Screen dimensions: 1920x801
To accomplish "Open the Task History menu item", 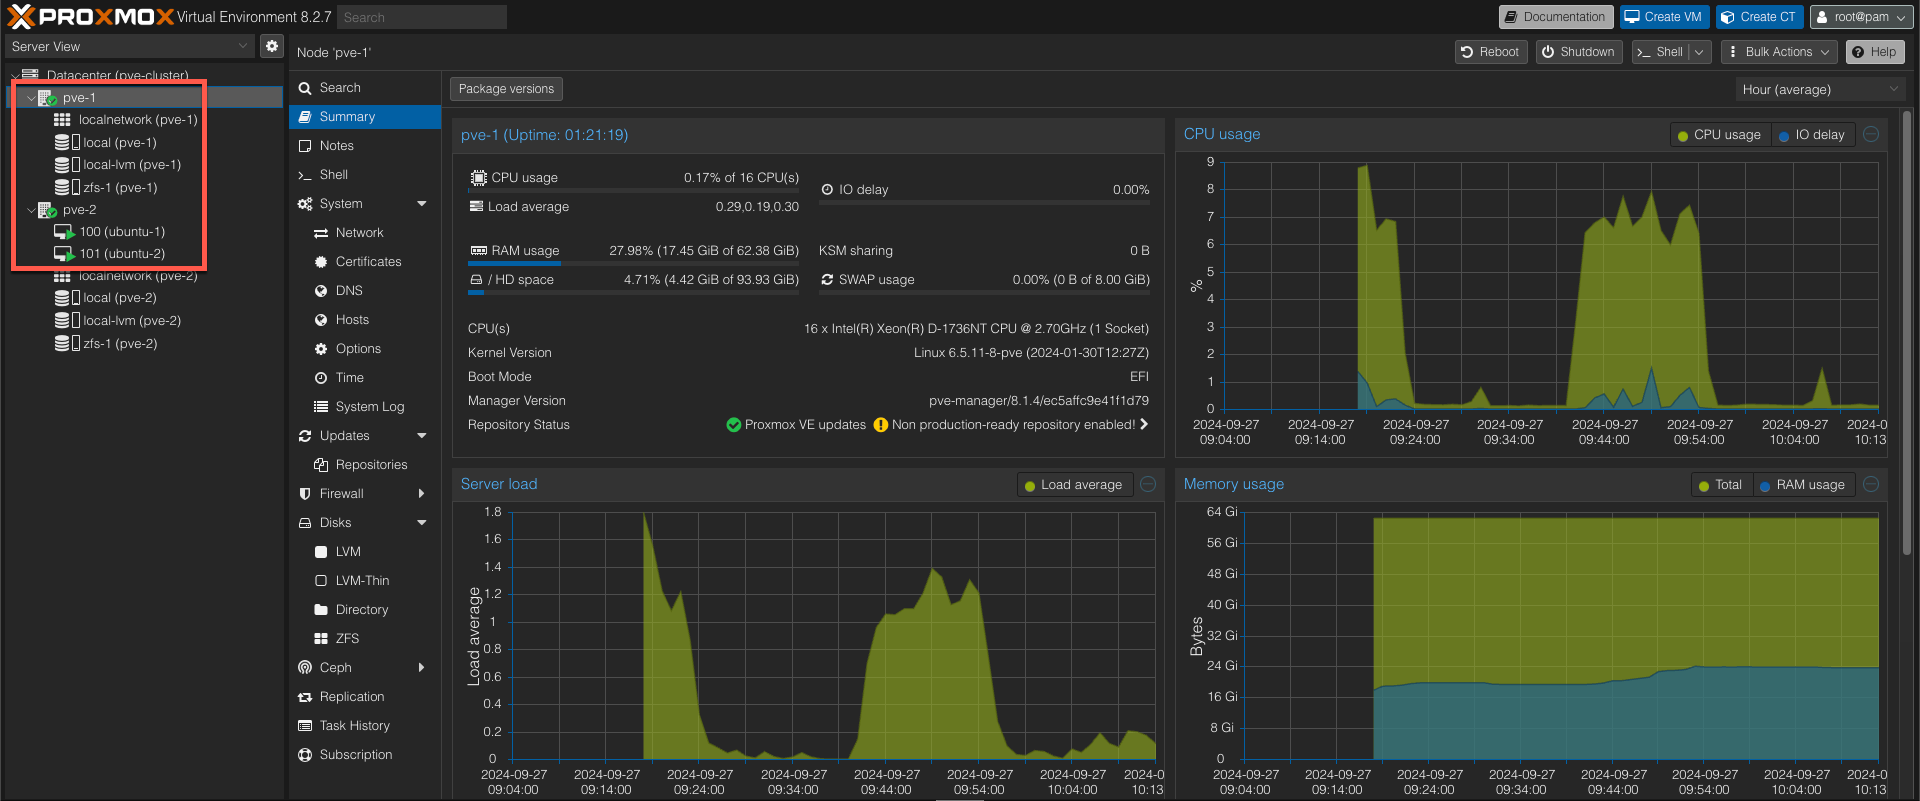I will (x=365, y=726).
